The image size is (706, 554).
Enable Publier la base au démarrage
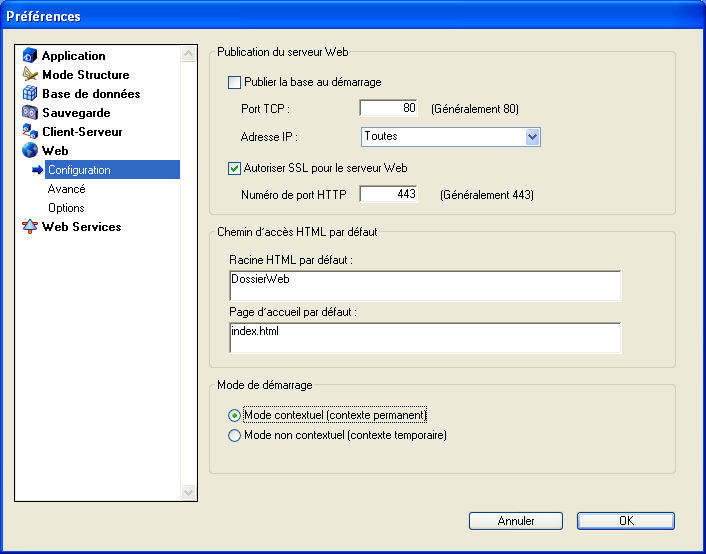click(x=235, y=83)
